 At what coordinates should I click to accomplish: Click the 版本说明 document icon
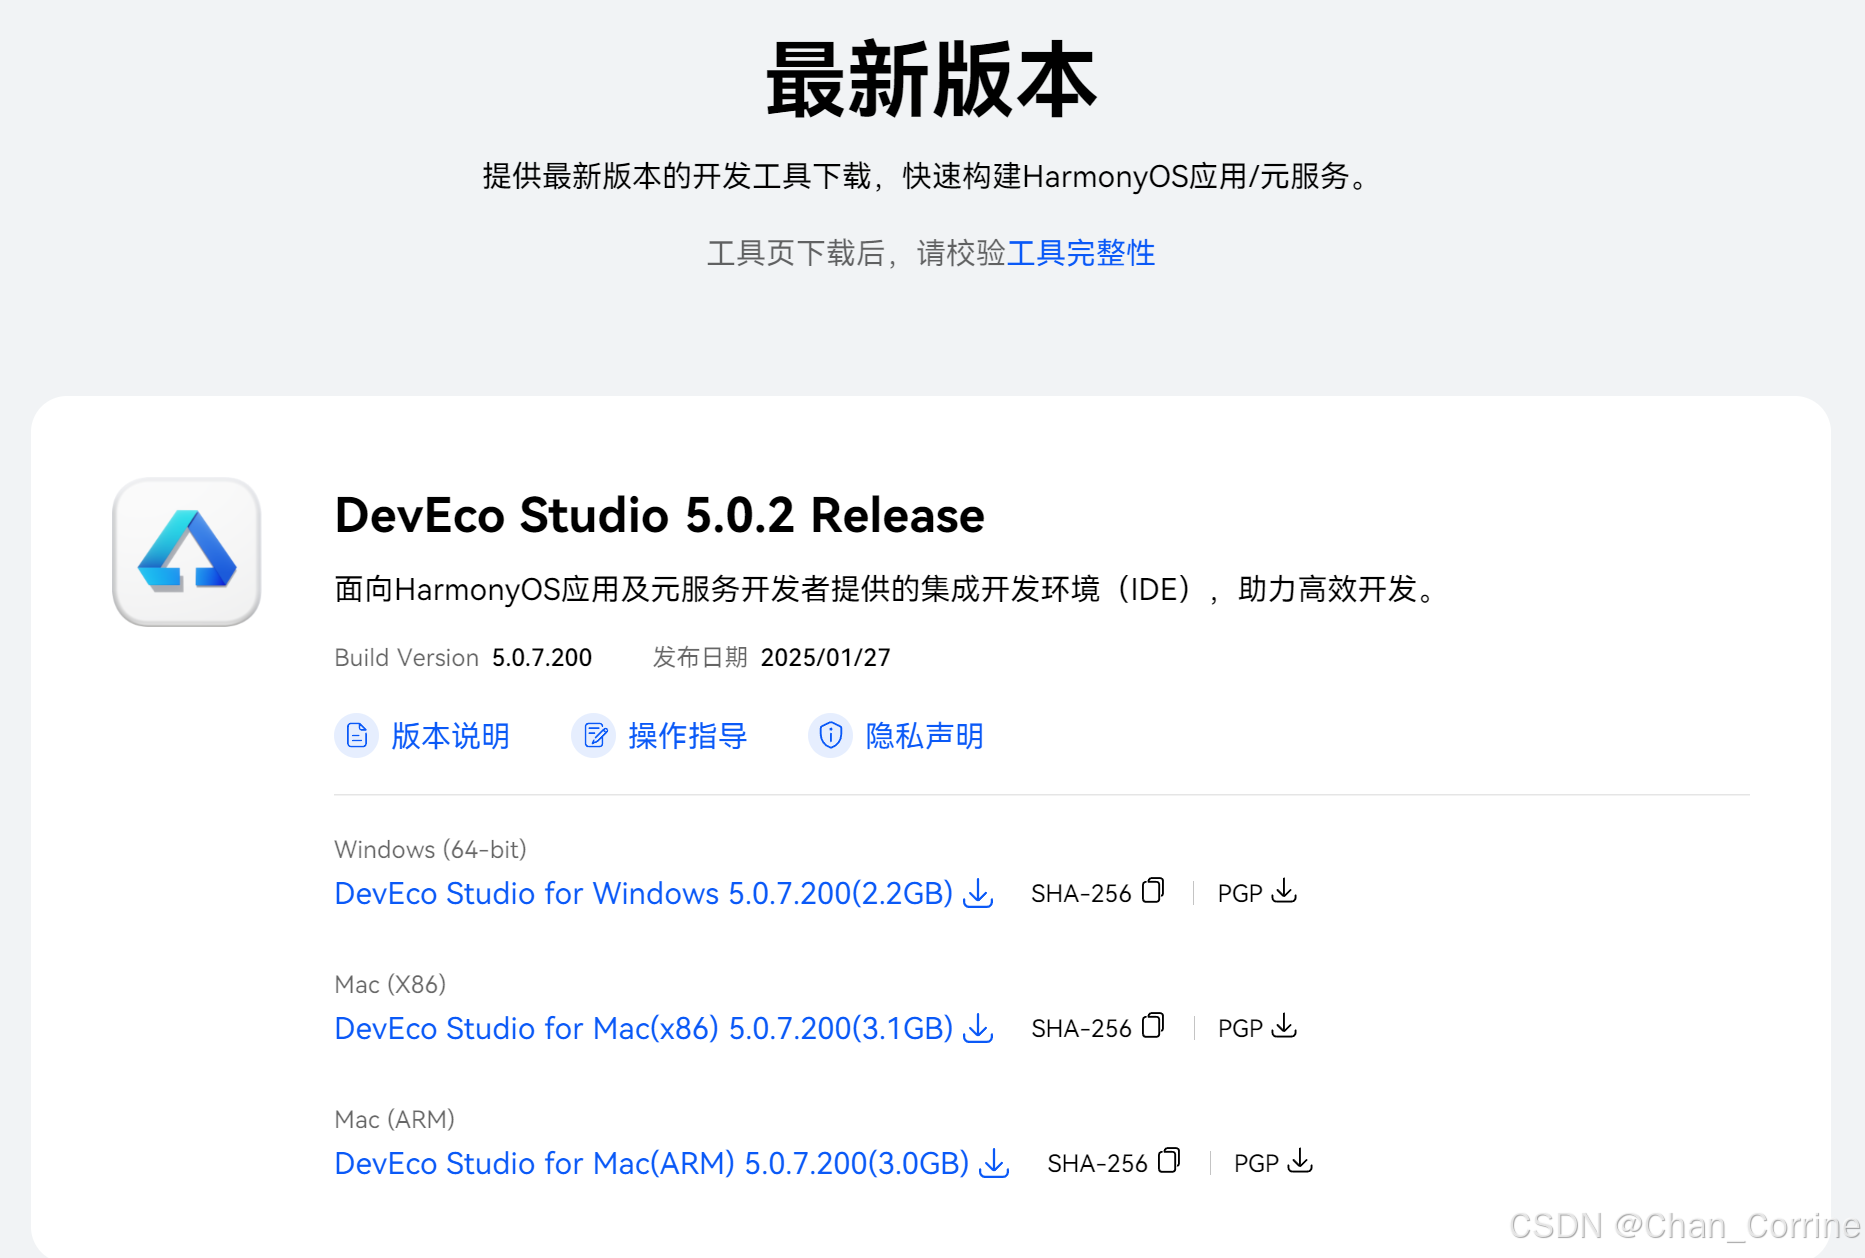pos(356,736)
